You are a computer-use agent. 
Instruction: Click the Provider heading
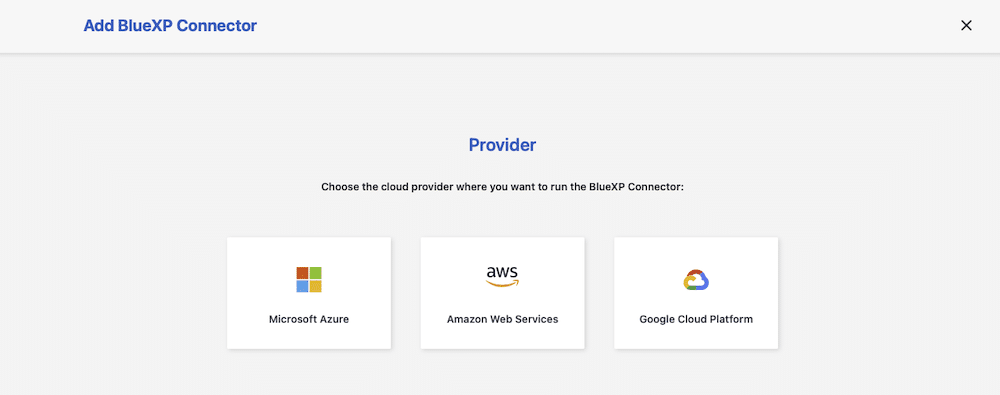[x=503, y=145]
